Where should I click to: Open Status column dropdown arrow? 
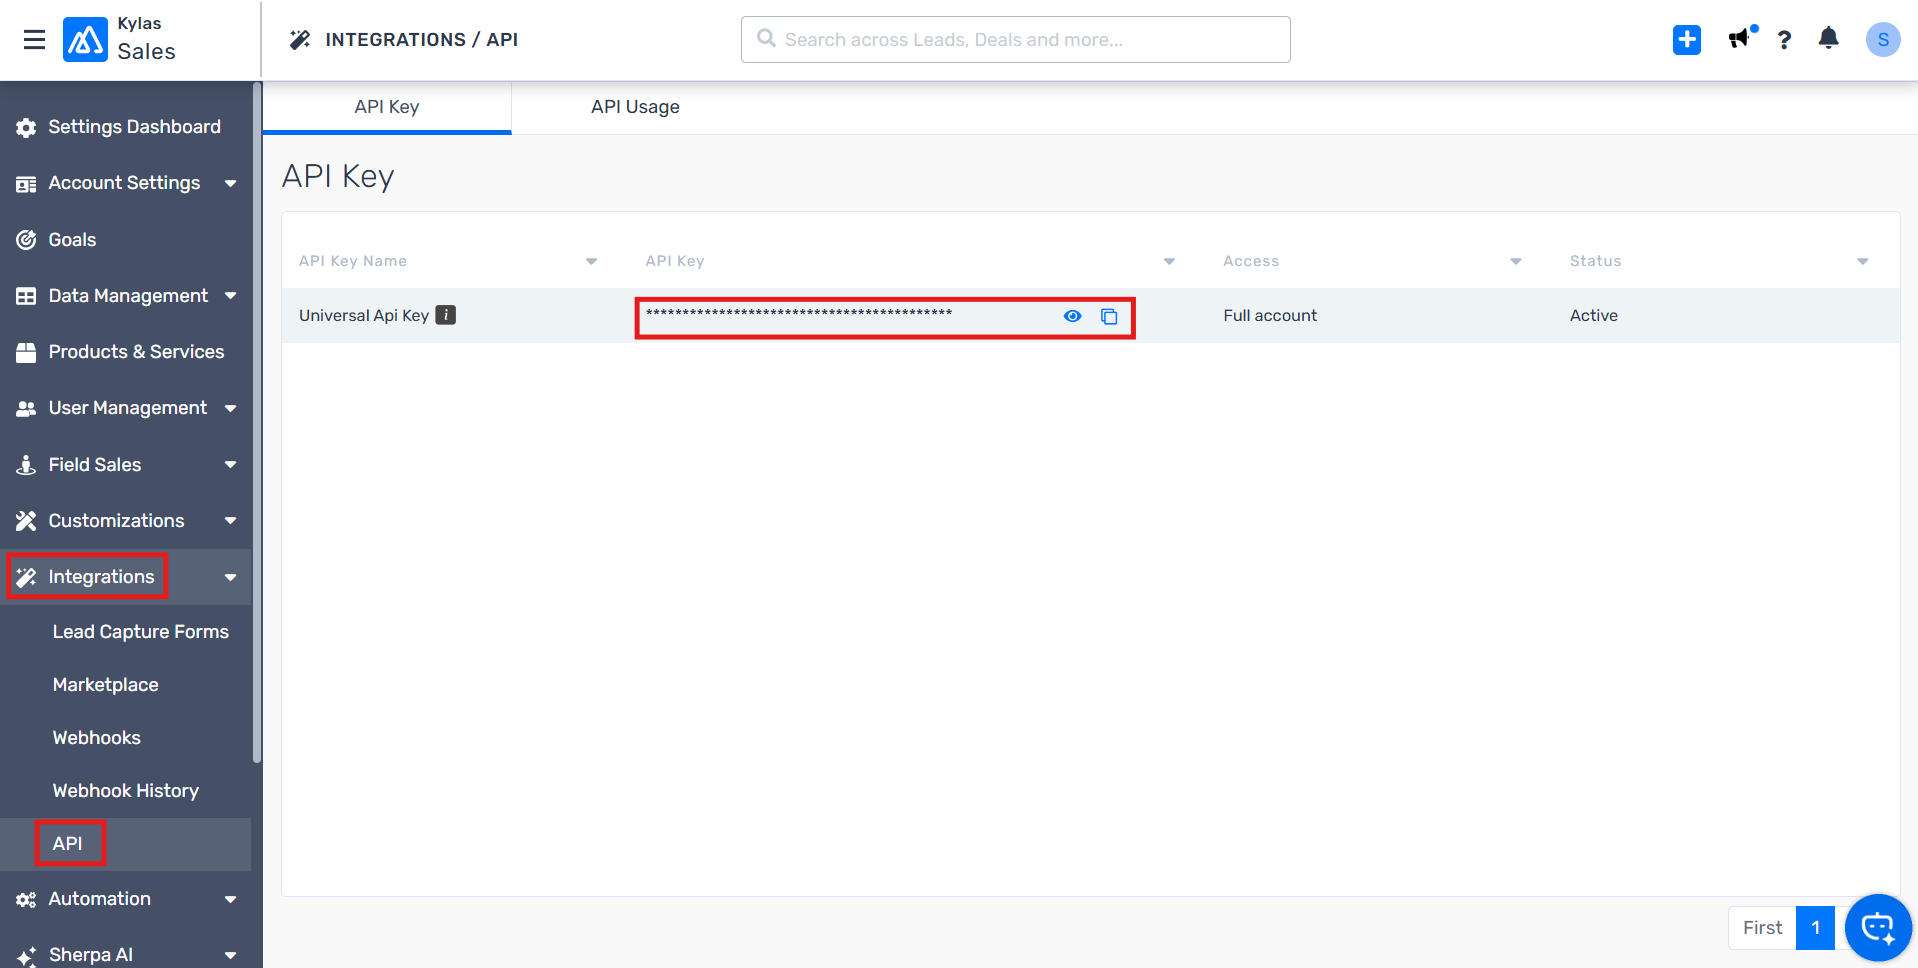coord(1862,262)
